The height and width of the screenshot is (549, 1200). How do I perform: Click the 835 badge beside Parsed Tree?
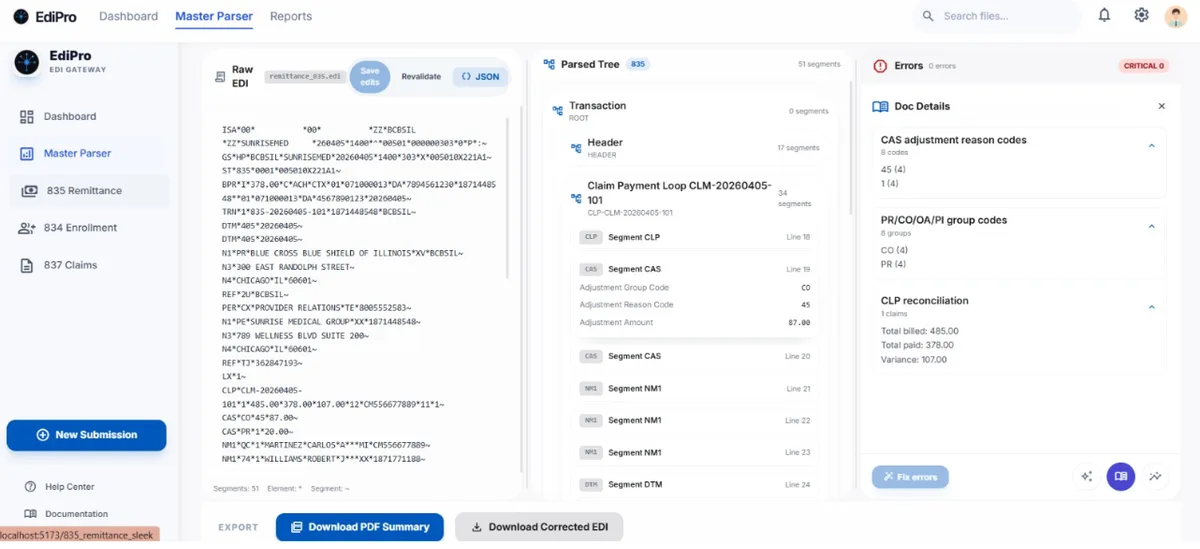638,64
